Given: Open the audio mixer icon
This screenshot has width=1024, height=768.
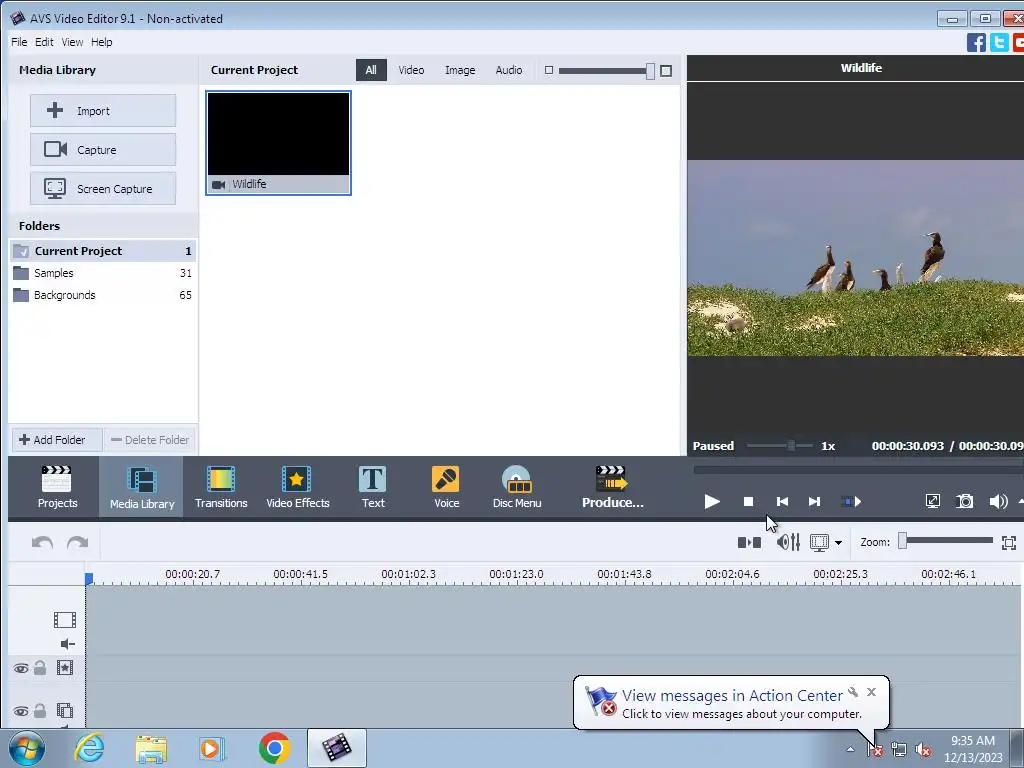Looking at the screenshot, I should [x=788, y=542].
